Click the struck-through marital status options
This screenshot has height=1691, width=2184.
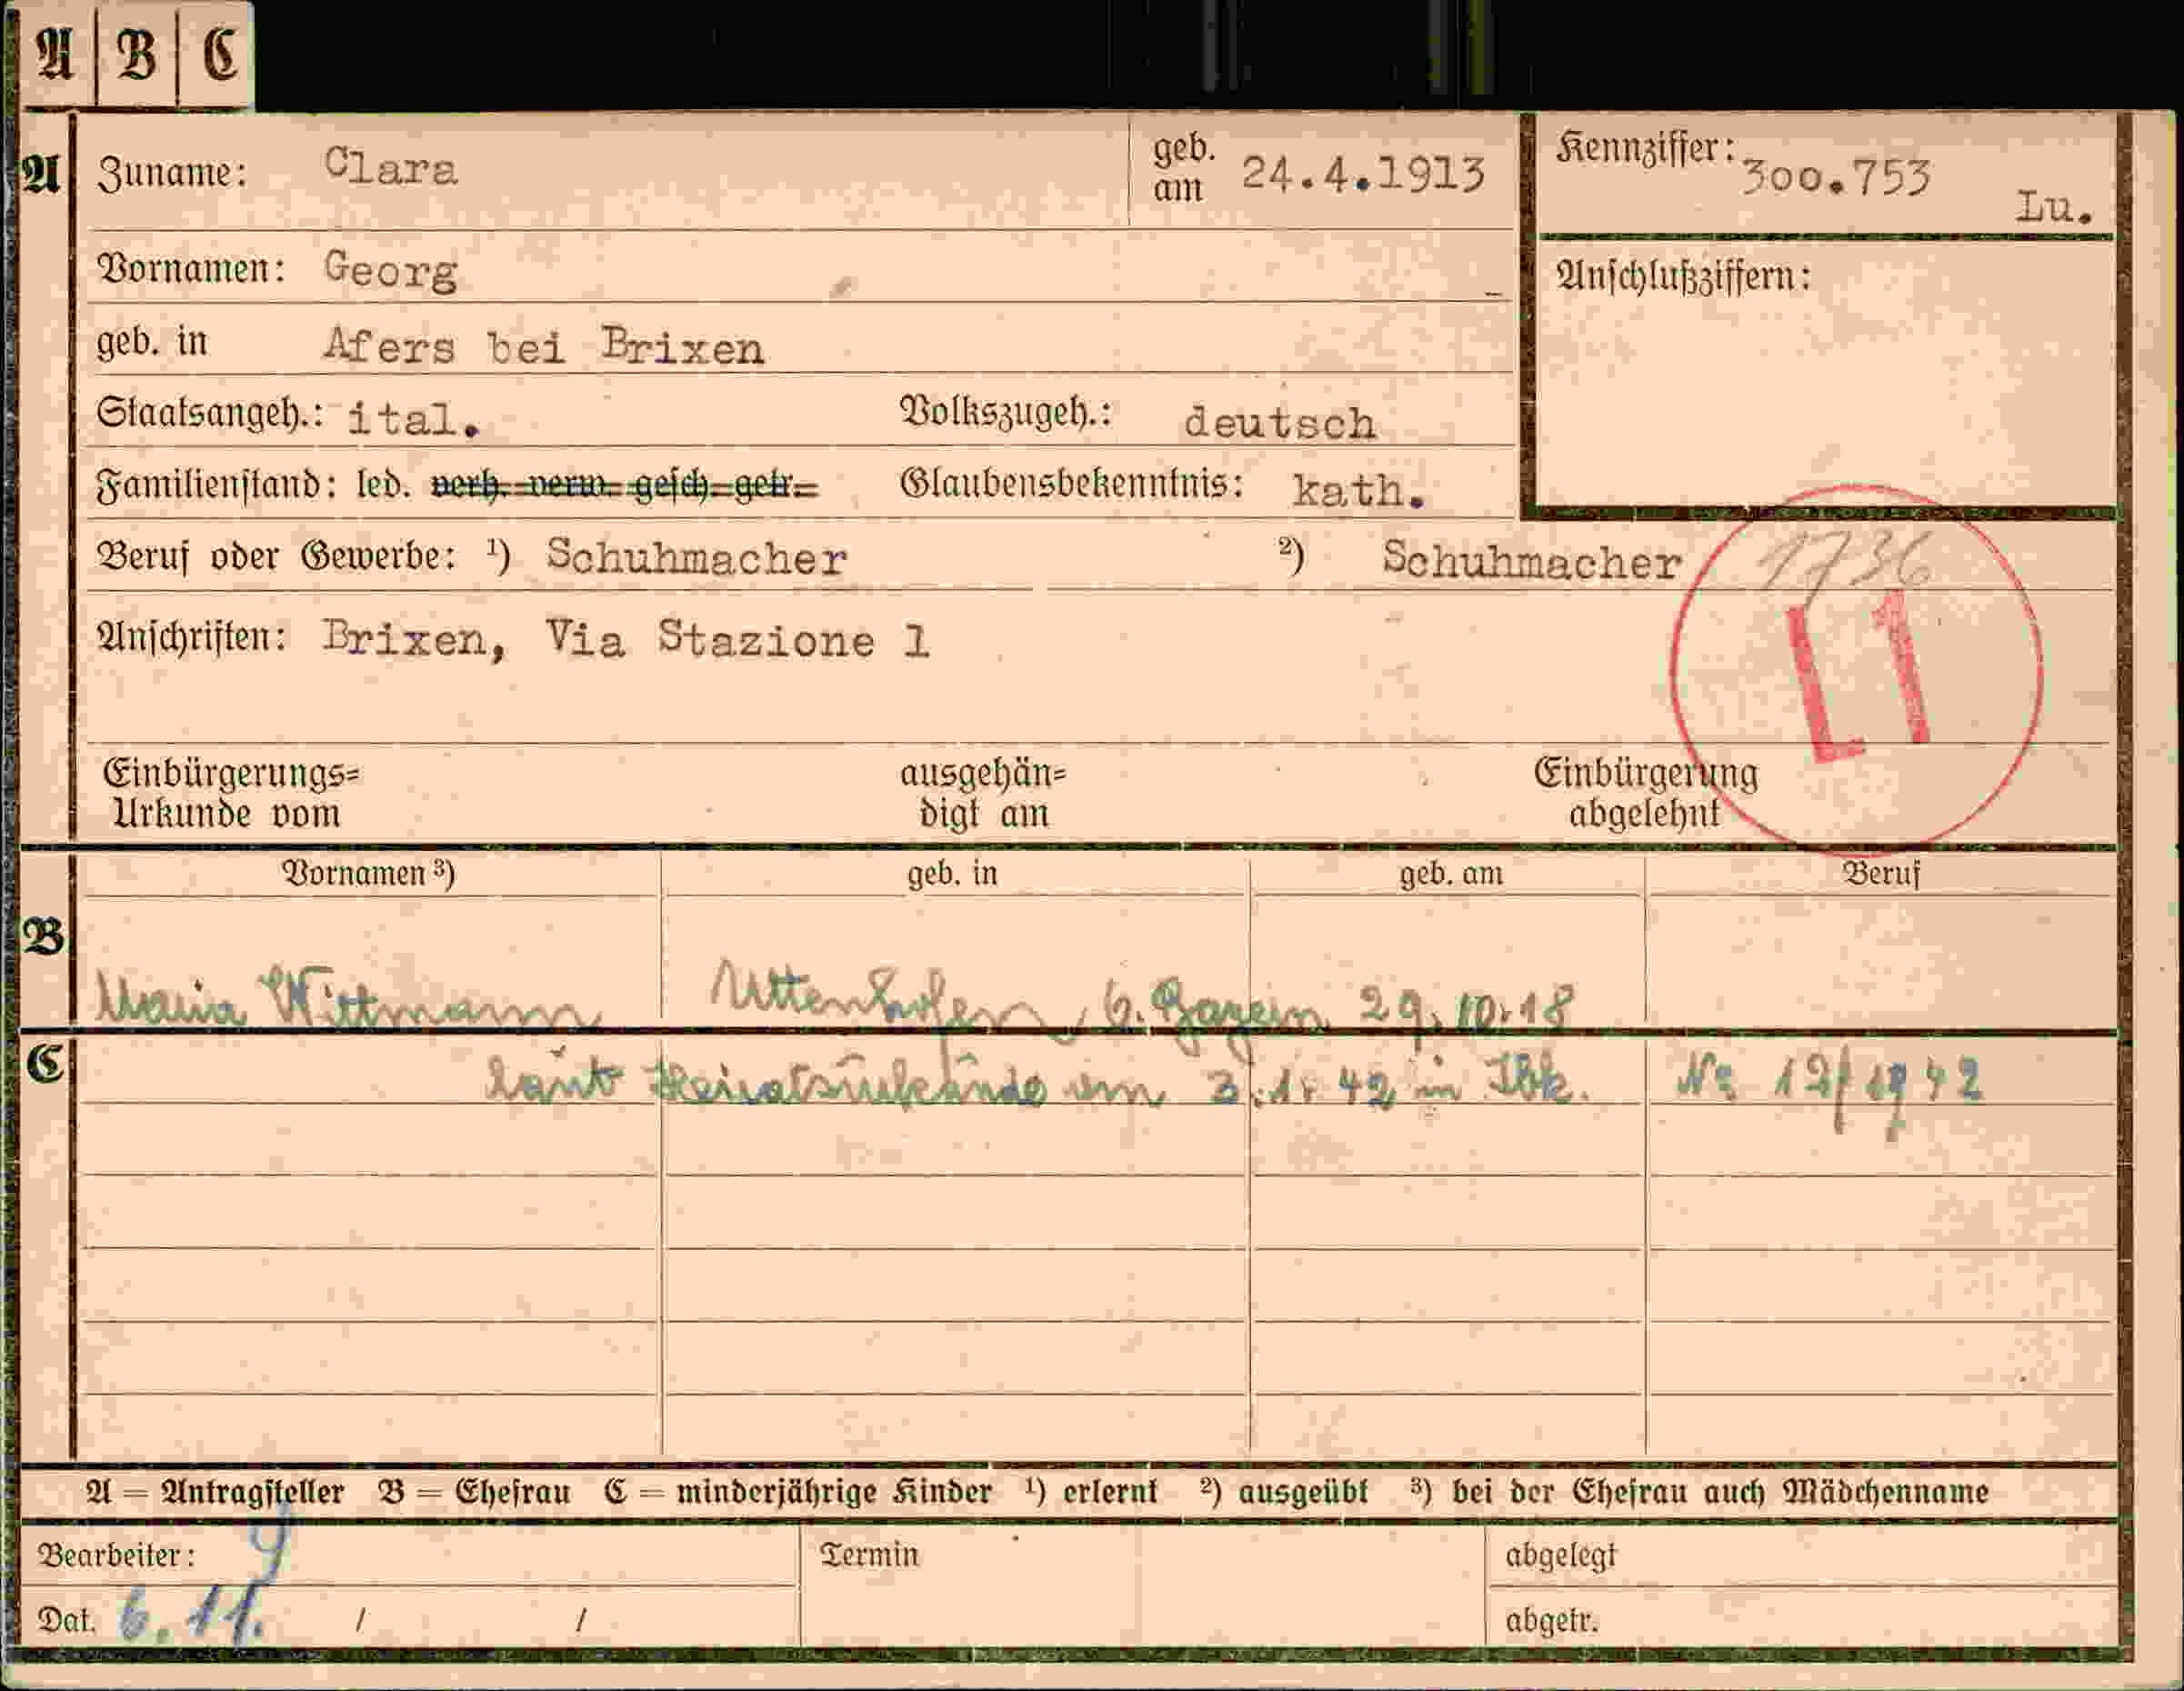[x=624, y=486]
